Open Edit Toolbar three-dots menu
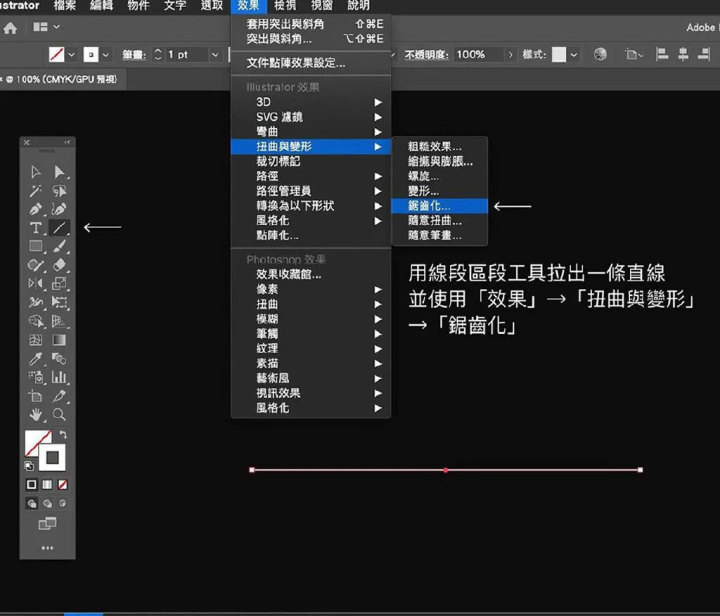 [x=47, y=548]
